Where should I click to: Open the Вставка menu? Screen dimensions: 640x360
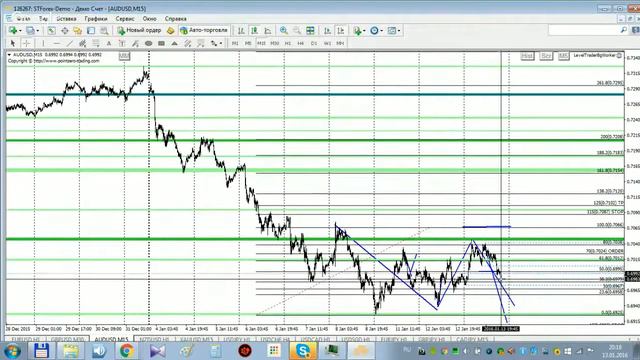pos(66,19)
